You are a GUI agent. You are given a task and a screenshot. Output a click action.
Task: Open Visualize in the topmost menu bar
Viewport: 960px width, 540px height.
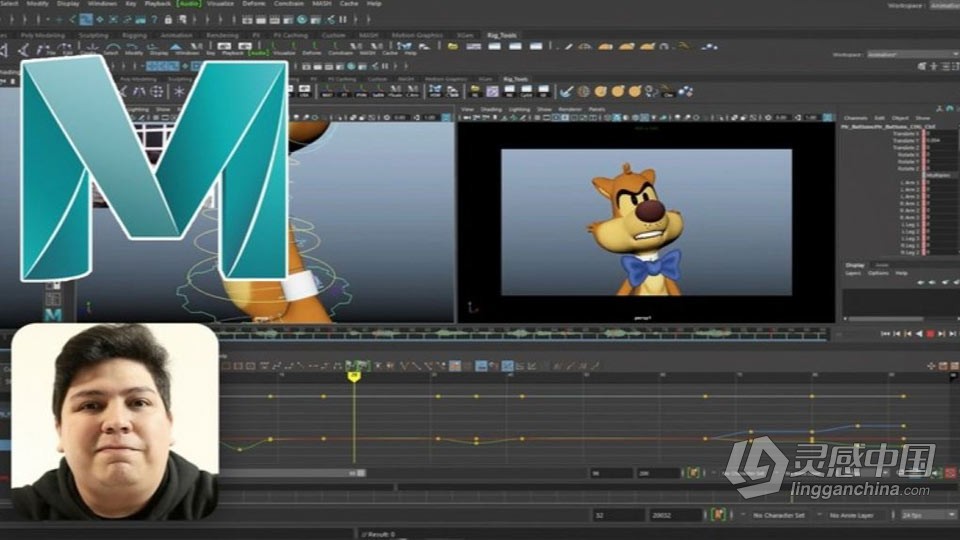pos(220,3)
